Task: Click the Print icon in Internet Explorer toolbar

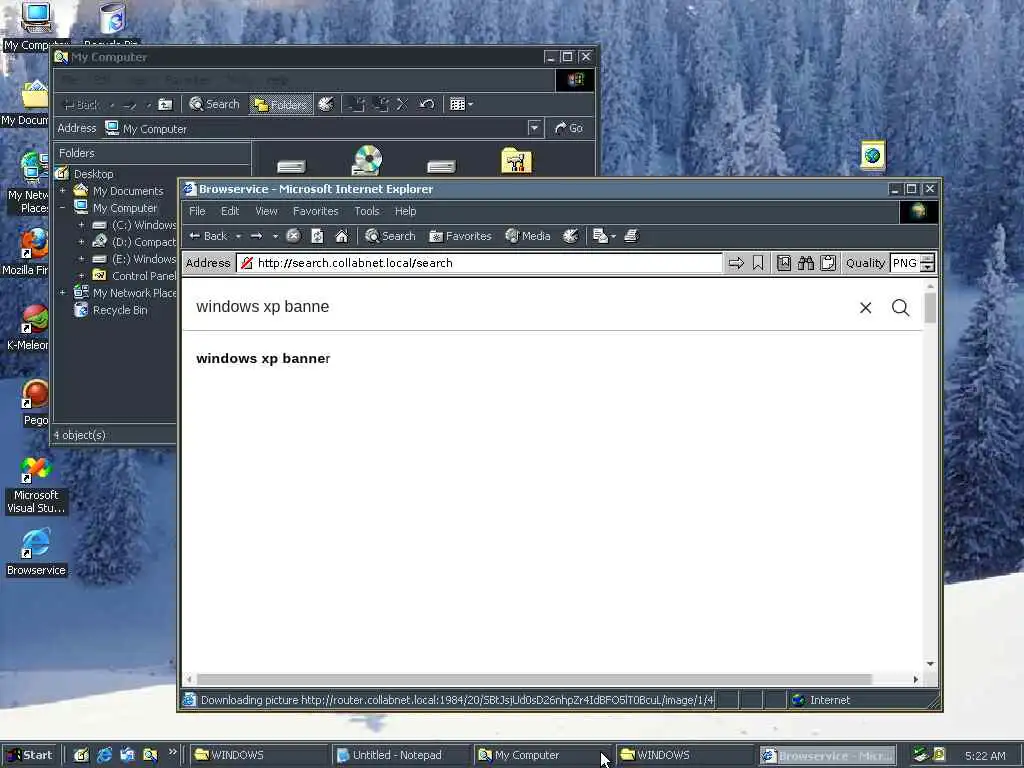Action: coord(631,236)
